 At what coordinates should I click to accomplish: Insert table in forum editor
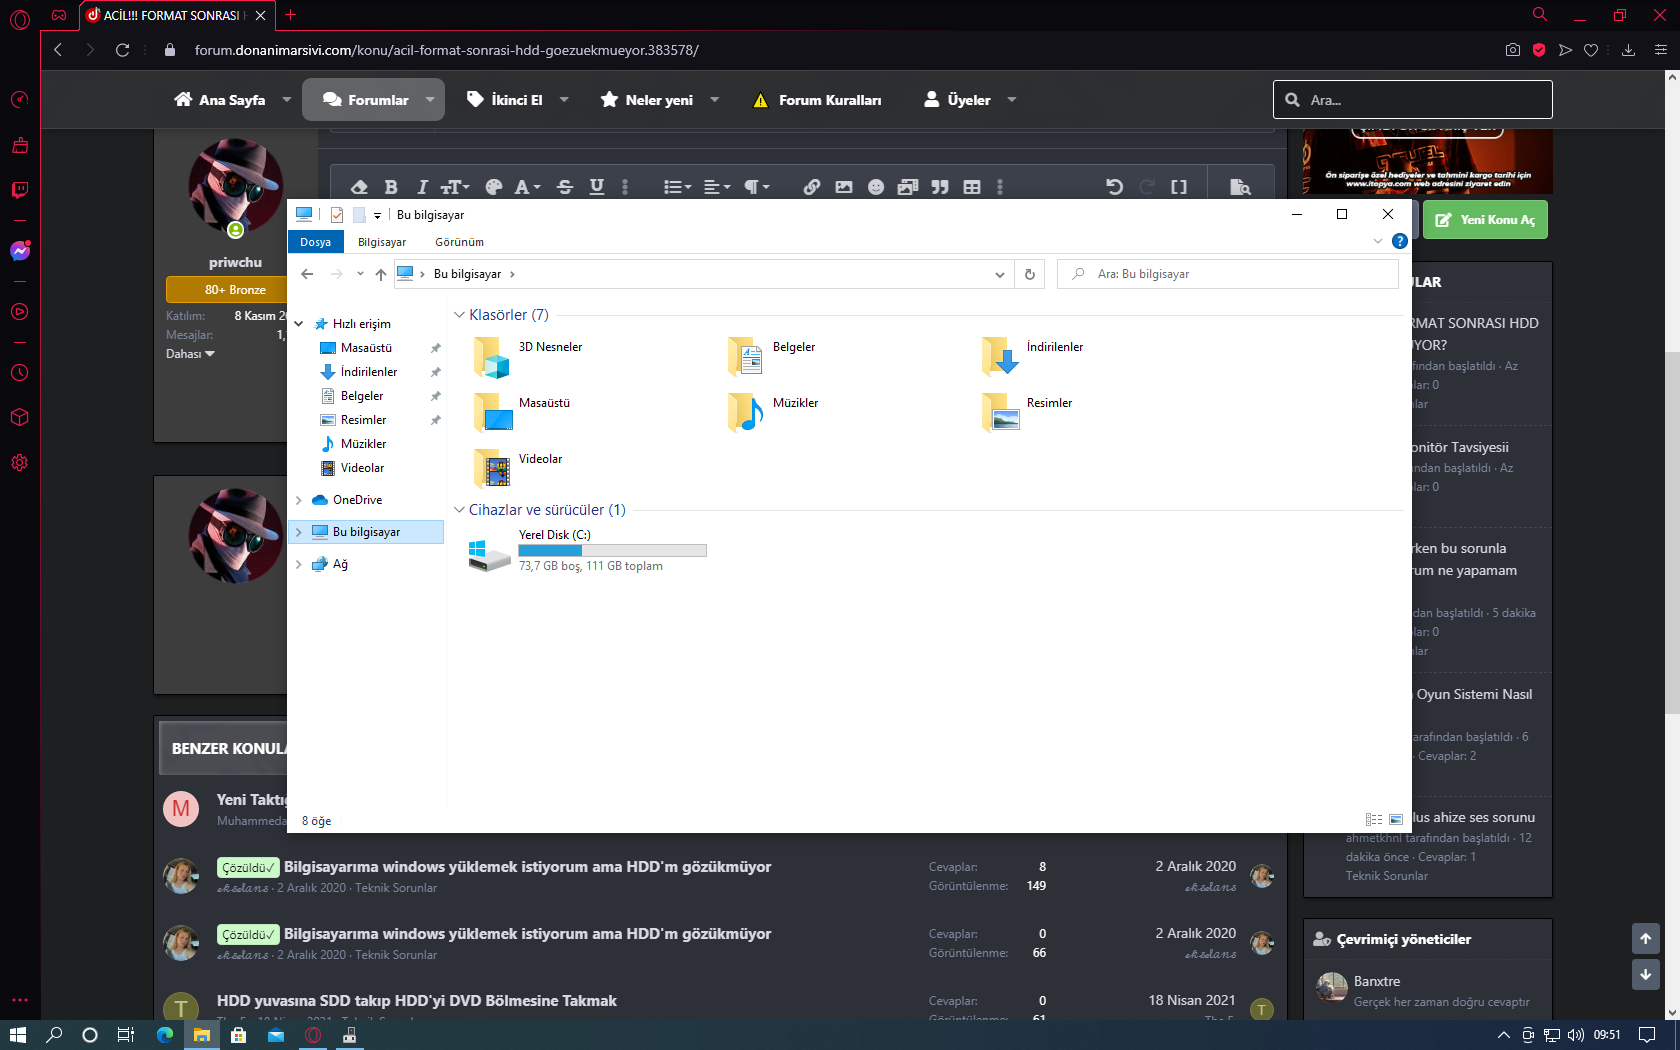coord(972,187)
